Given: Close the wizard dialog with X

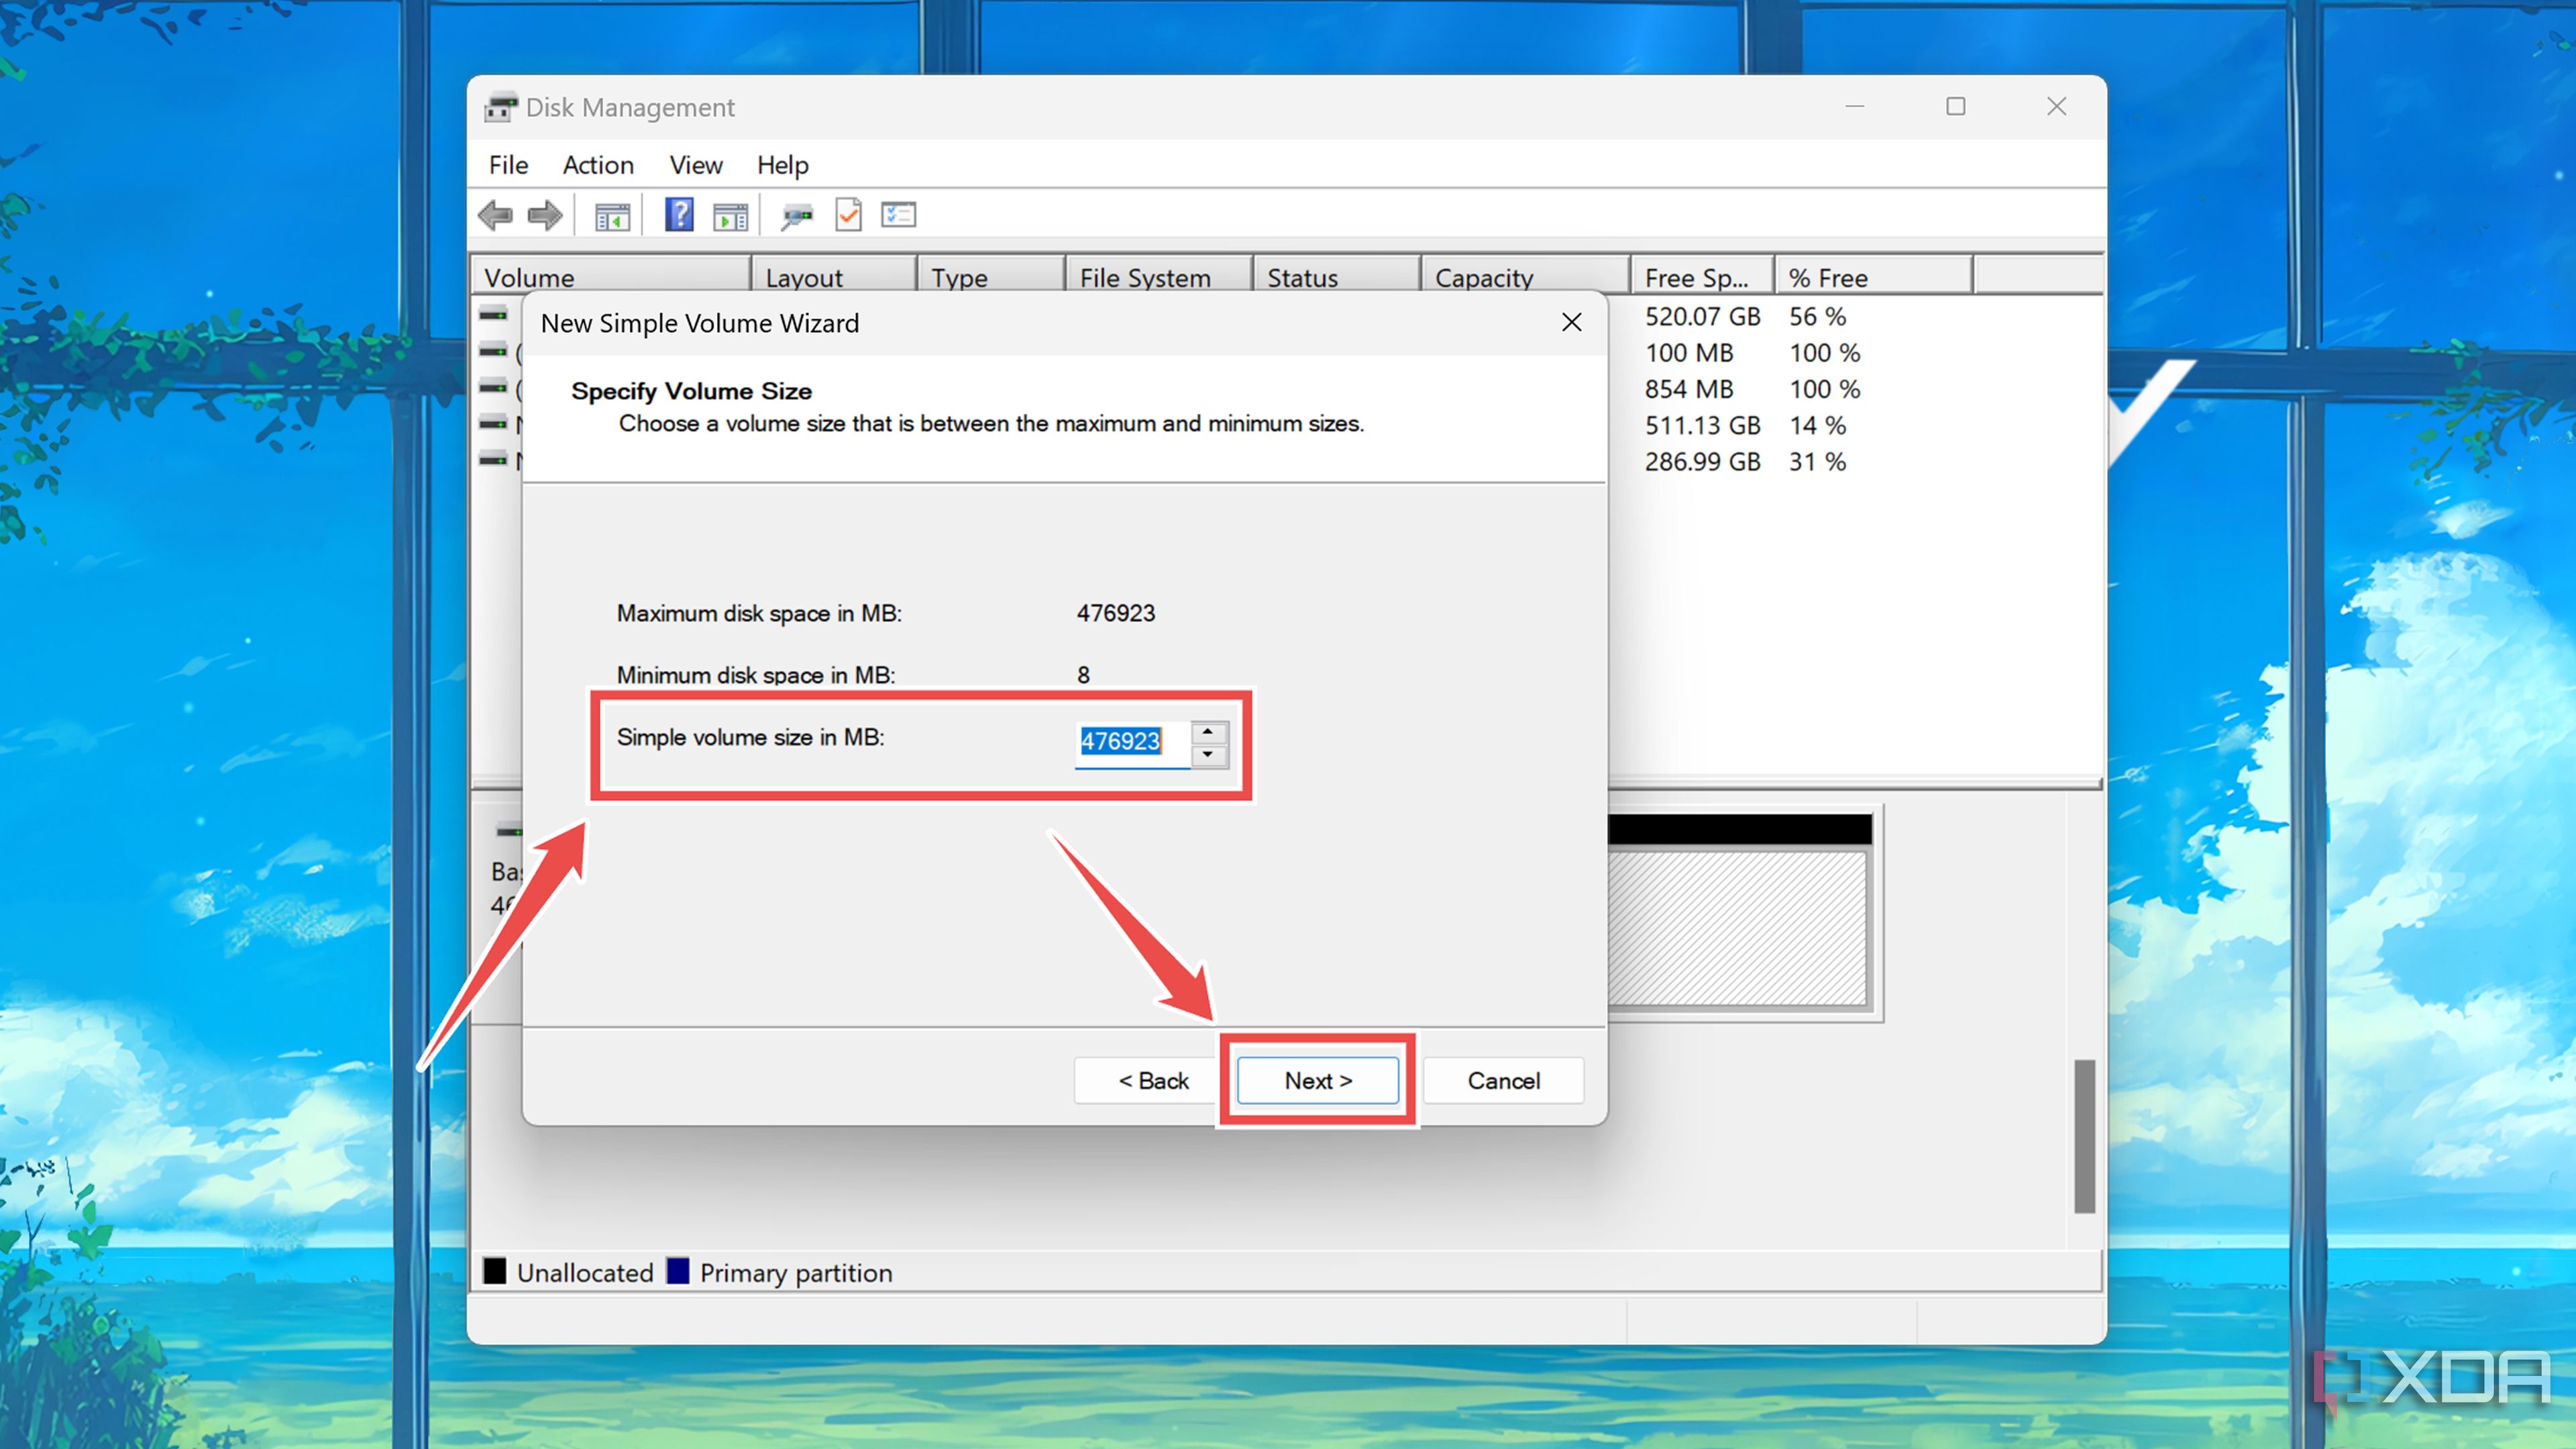Looking at the screenshot, I should [1571, 322].
